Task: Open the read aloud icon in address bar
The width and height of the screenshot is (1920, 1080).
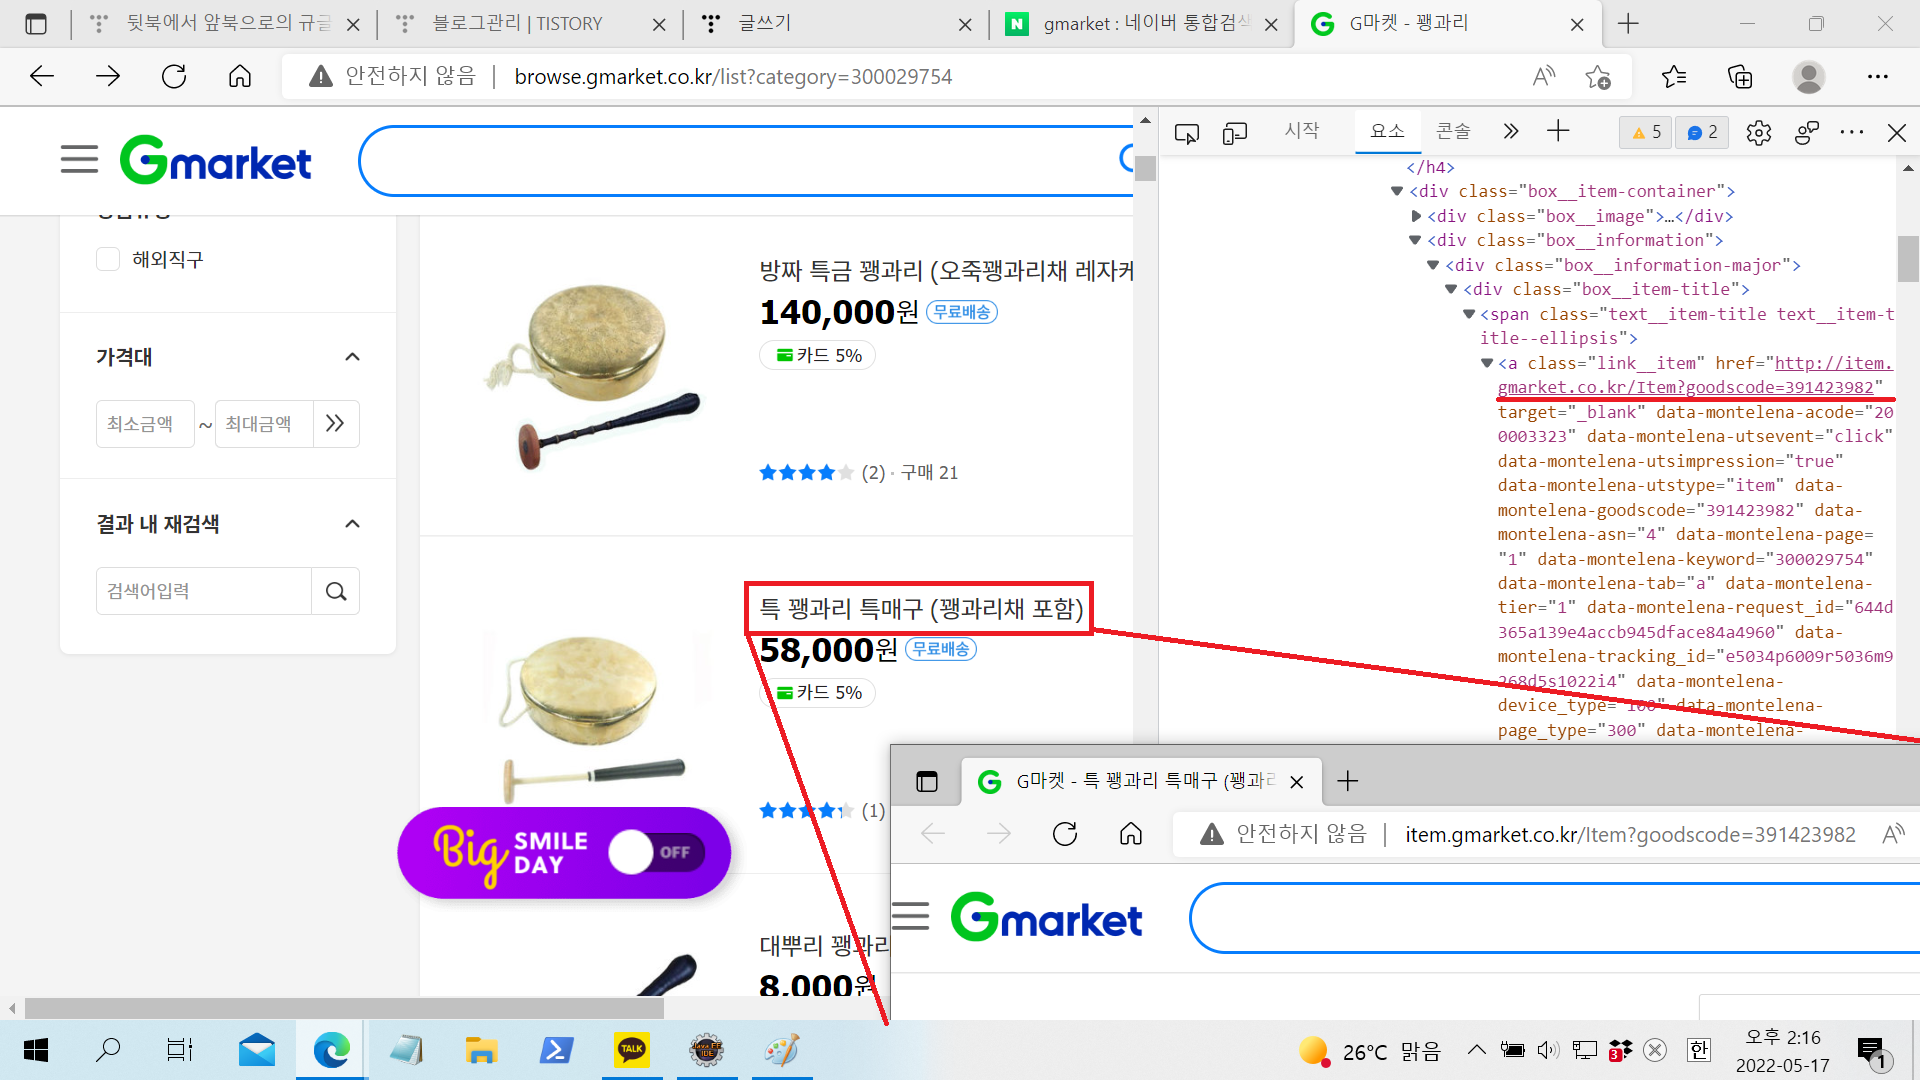Action: pyautogui.click(x=1544, y=76)
